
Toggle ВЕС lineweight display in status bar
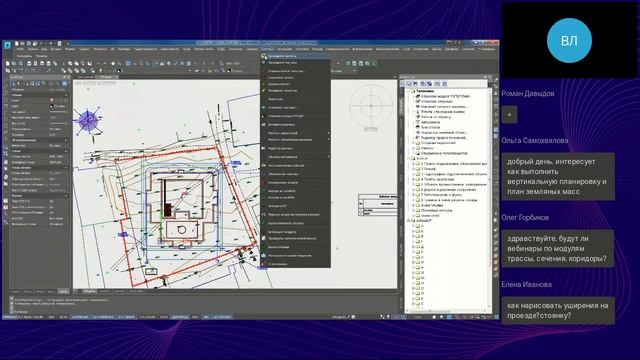[x=206, y=317]
